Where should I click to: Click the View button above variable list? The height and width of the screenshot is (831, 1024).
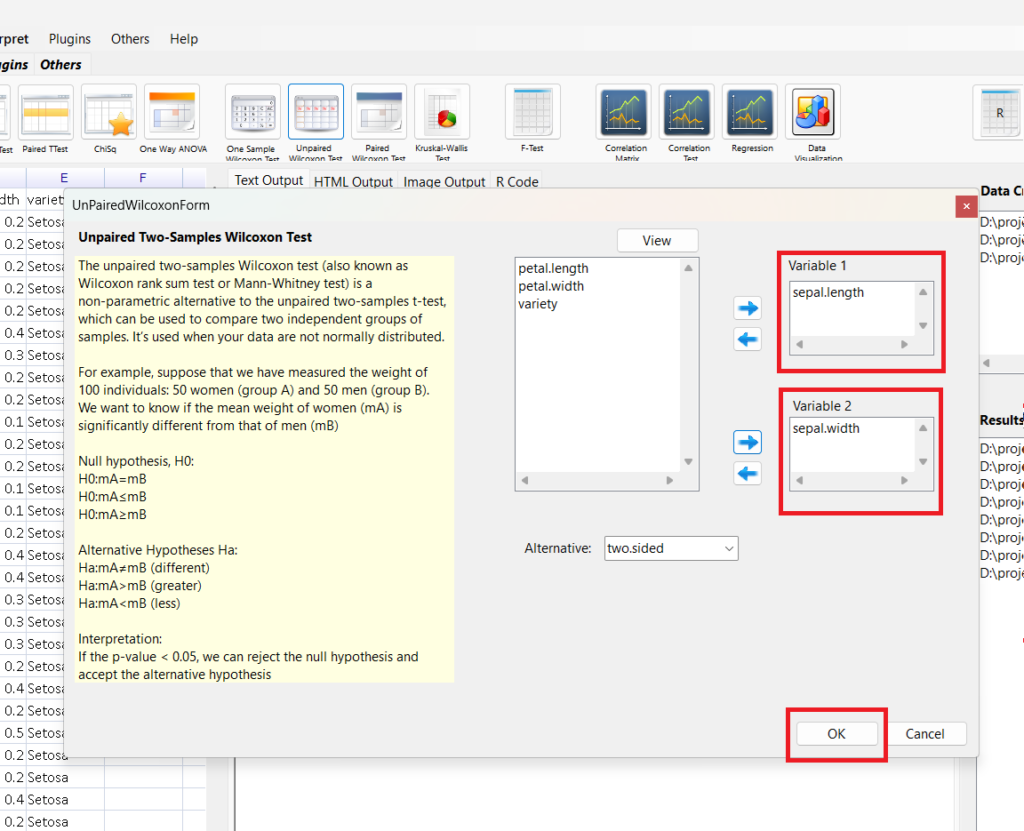(657, 240)
